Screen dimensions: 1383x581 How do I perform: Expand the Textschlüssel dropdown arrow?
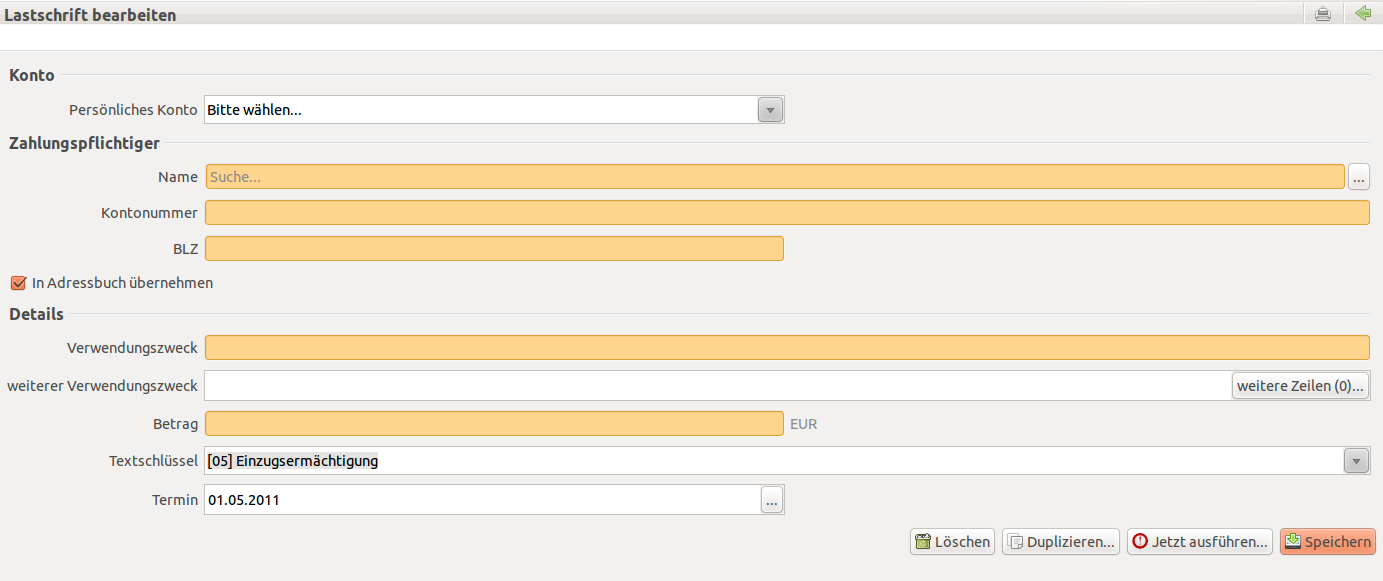[x=1356, y=461]
